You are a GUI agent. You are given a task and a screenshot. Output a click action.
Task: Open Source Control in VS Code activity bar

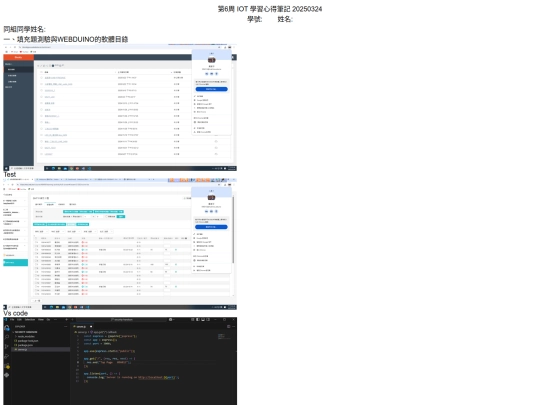pos(7,346)
